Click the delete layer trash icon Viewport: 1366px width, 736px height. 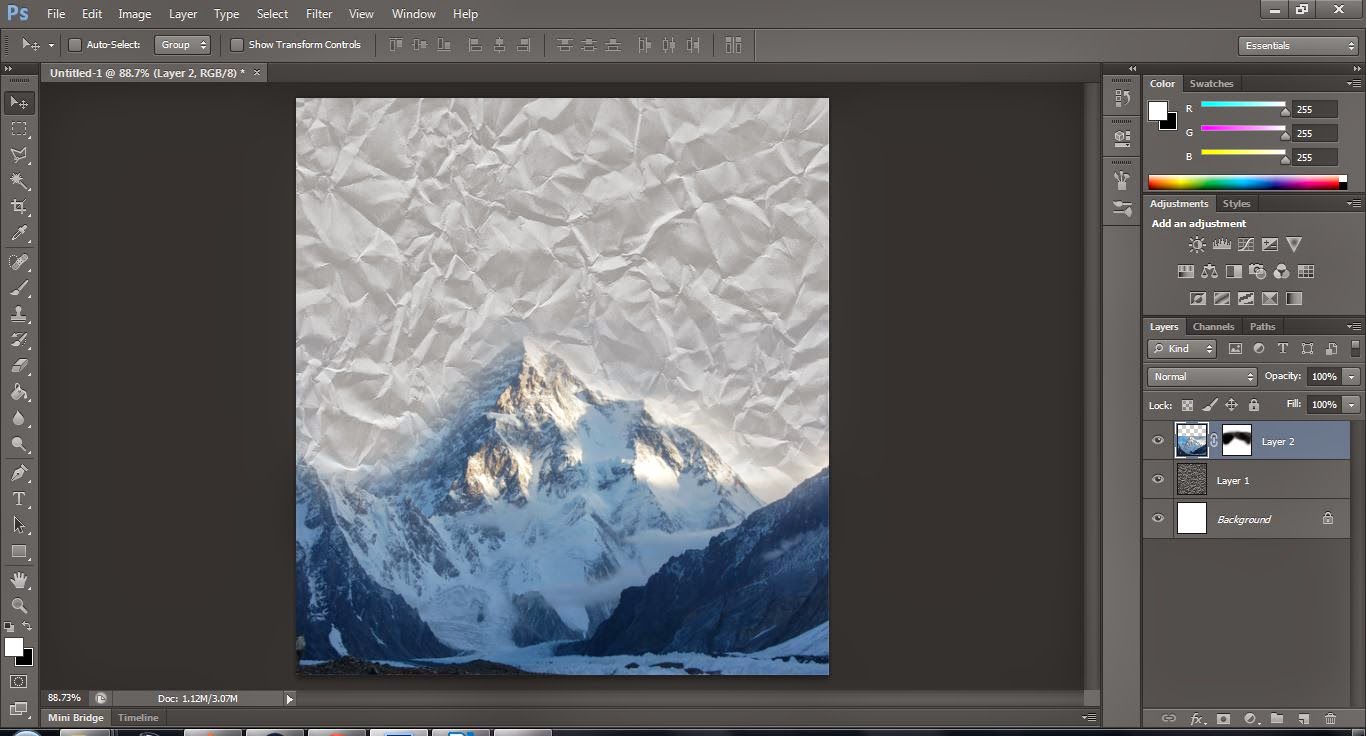pyautogui.click(x=1330, y=719)
